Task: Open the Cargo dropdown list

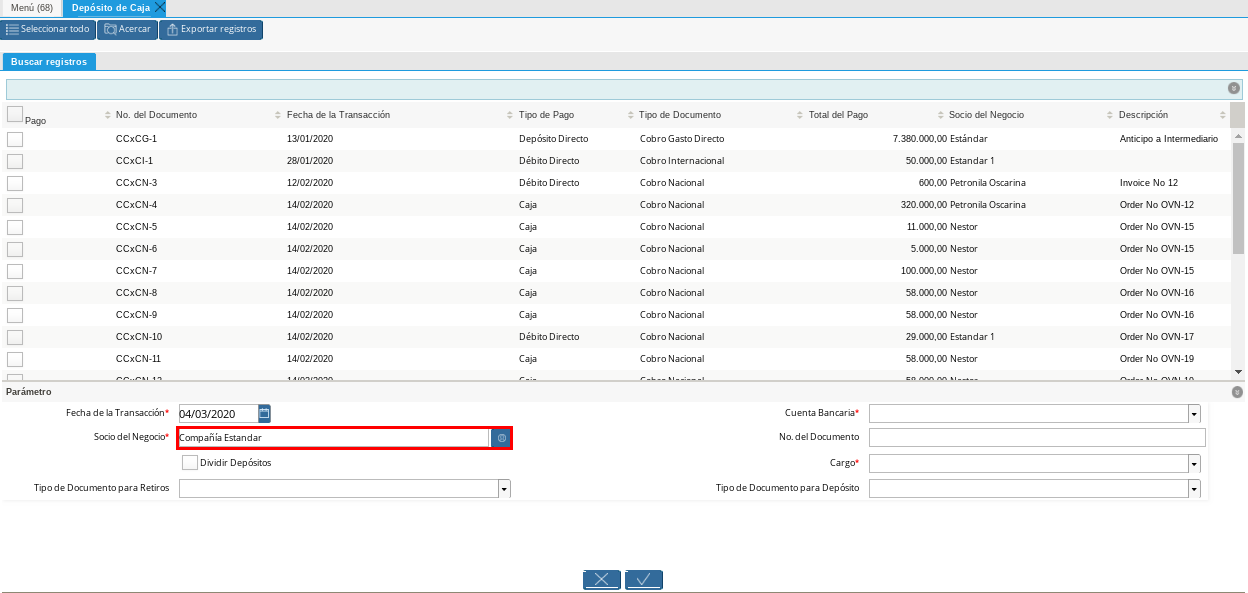Action: [x=1193, y=464]
